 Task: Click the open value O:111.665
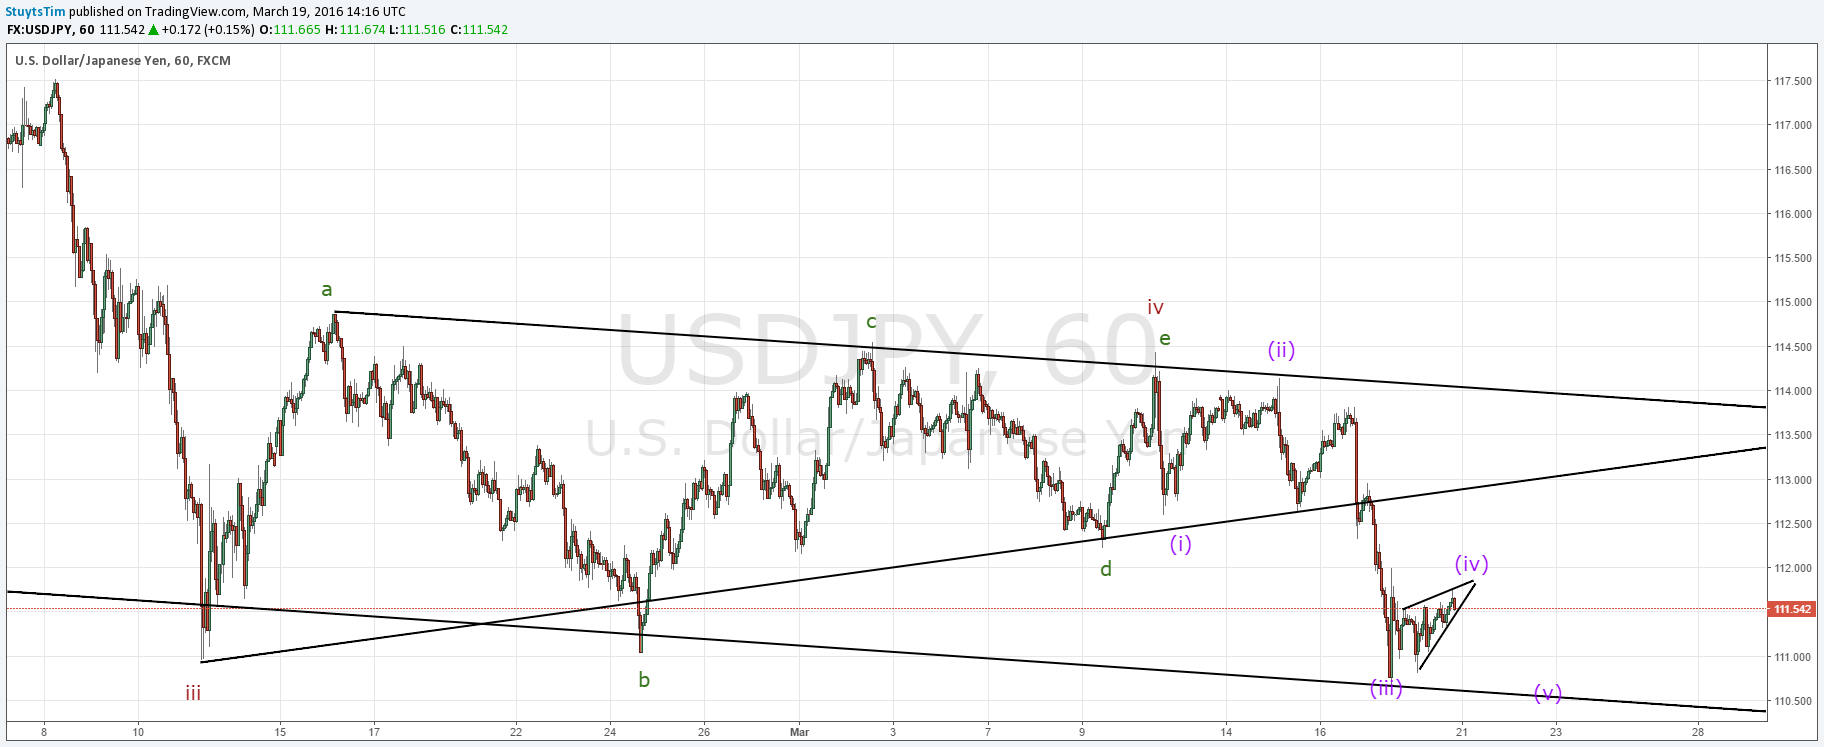click(290, 30)
